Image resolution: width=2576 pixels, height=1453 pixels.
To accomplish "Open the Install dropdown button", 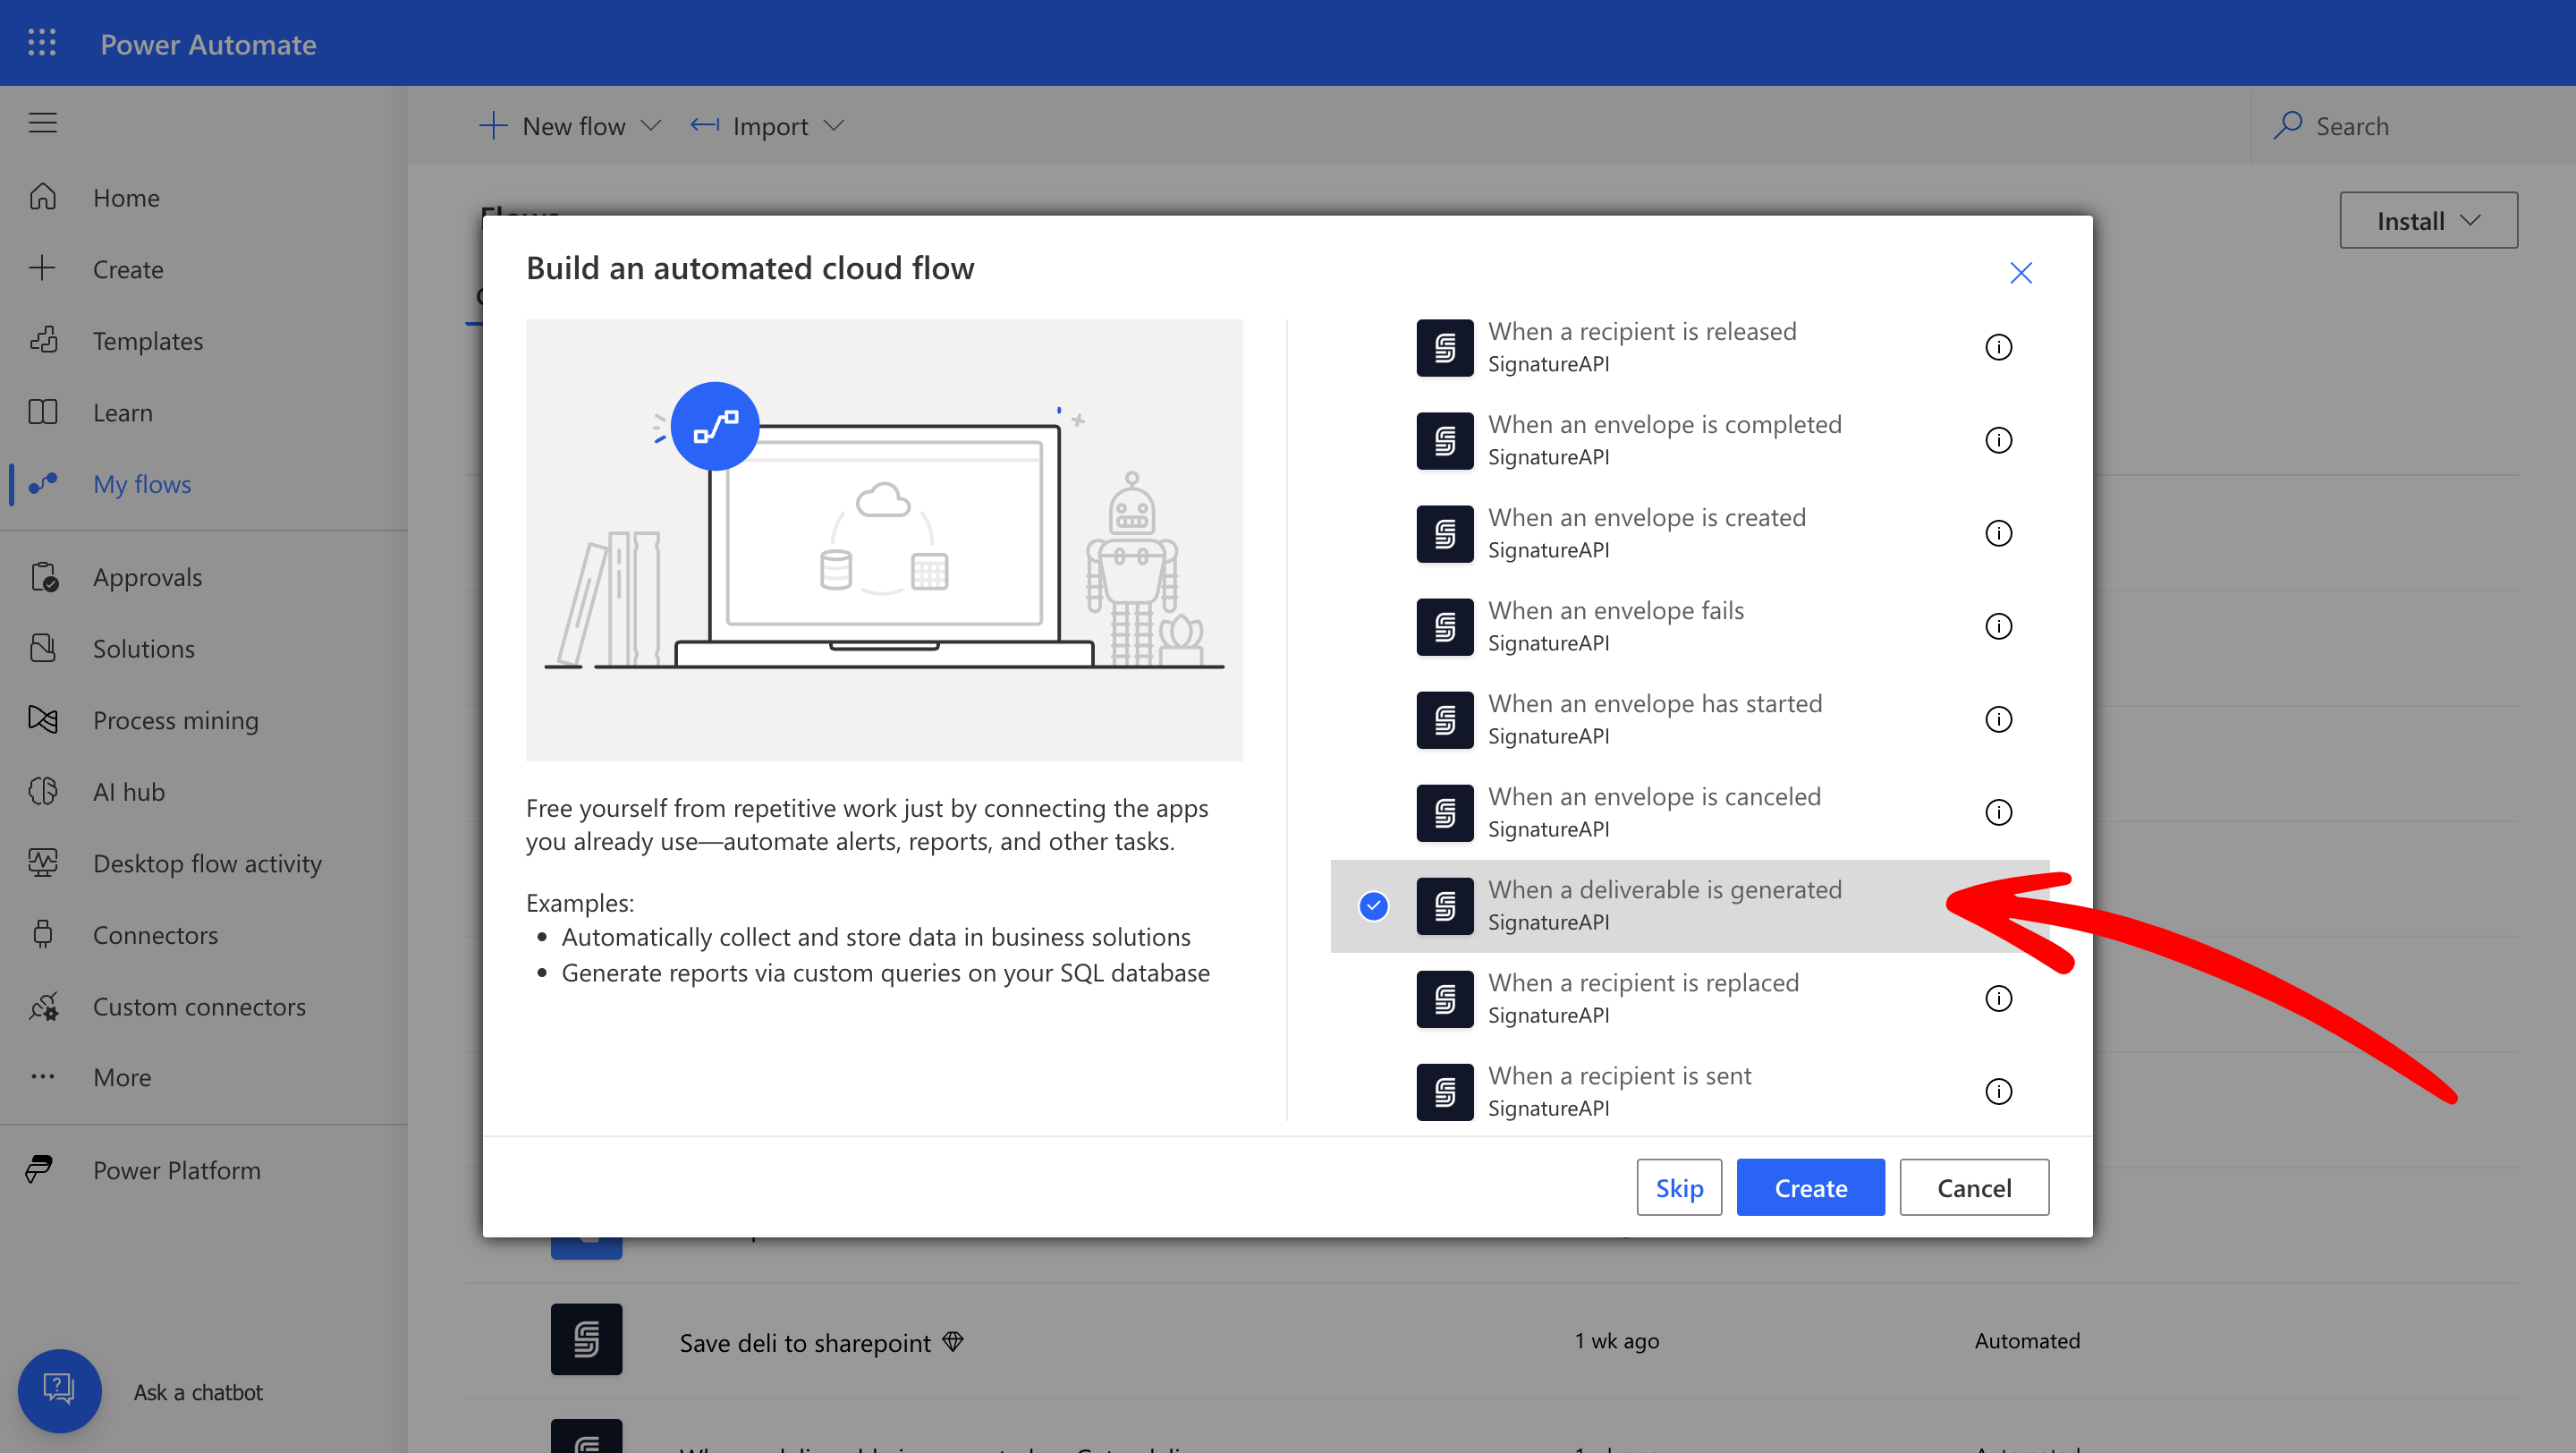I will click(x=2427, y=221).
